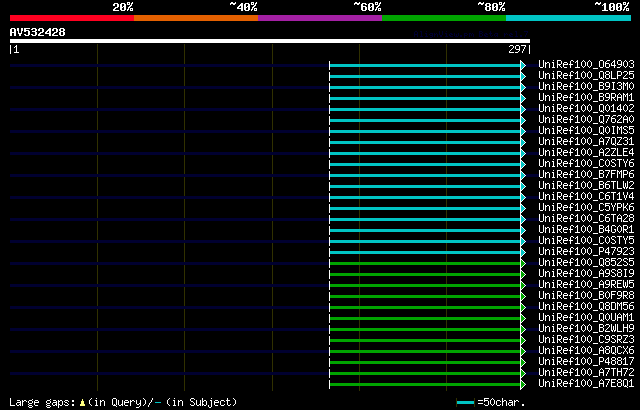Select the UniRef100_Q0IMS5 label
Viewport: 640px width, 410px height.
pyautogui.click(x=587, y=131)
